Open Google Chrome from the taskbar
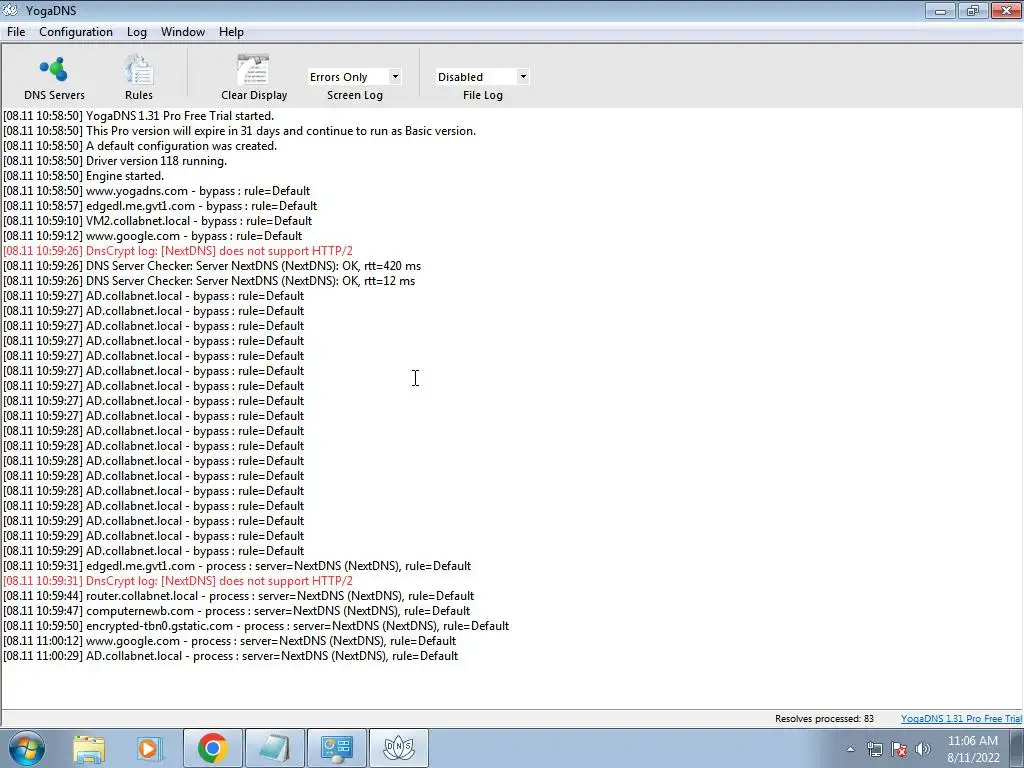The width and height of the screenshot is (1024, 768). click(212, 748)
